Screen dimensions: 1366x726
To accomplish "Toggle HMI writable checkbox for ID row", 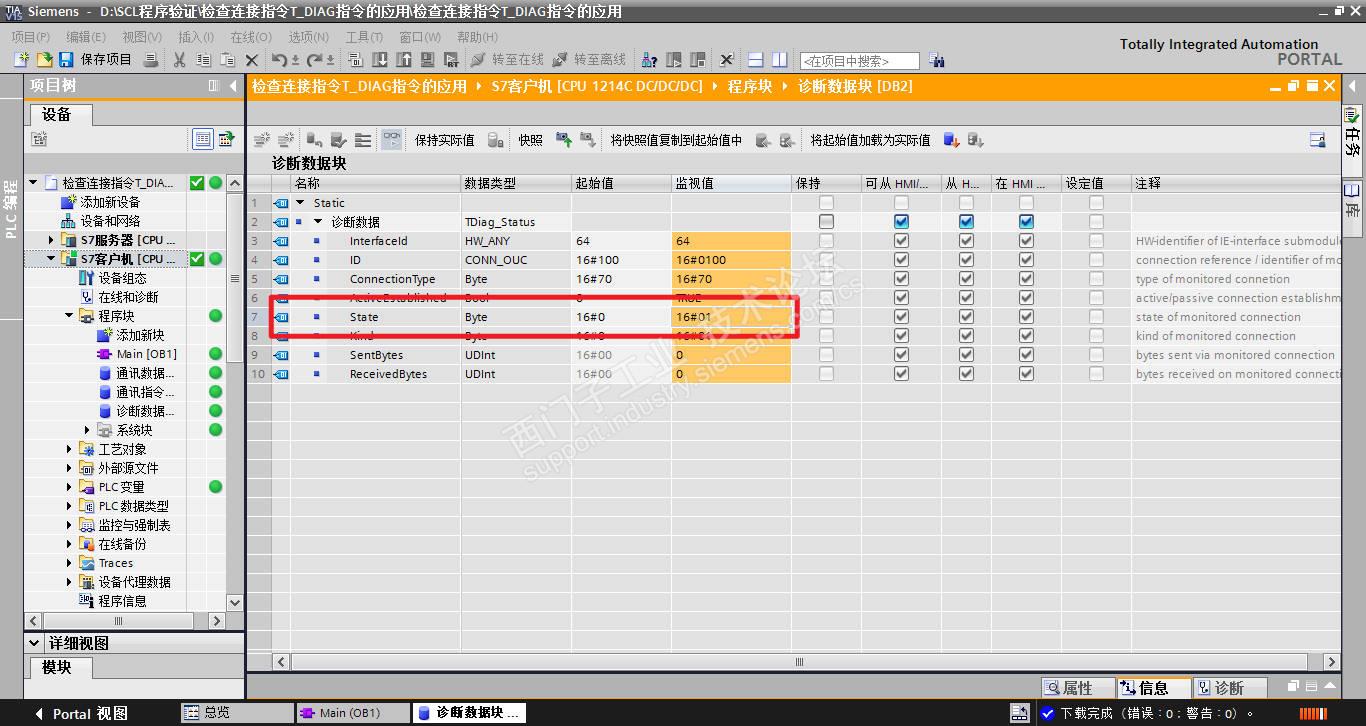I will tap(966, 260).
